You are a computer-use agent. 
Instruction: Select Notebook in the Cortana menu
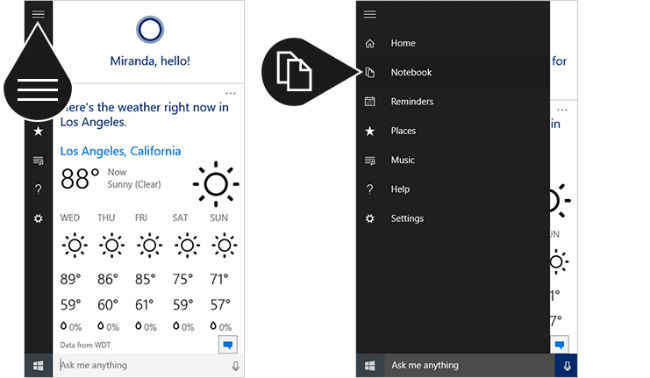(411, 72)
